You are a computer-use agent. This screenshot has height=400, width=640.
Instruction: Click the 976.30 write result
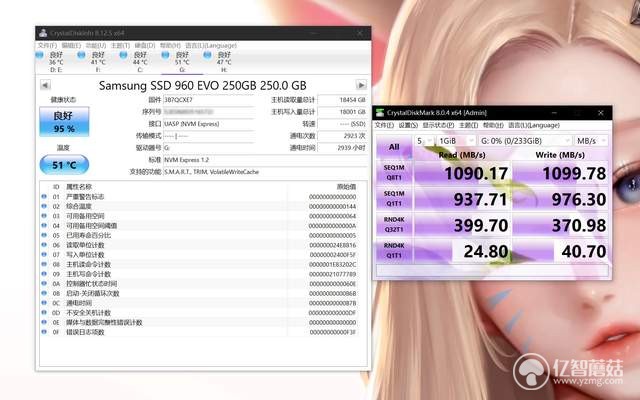560,199
